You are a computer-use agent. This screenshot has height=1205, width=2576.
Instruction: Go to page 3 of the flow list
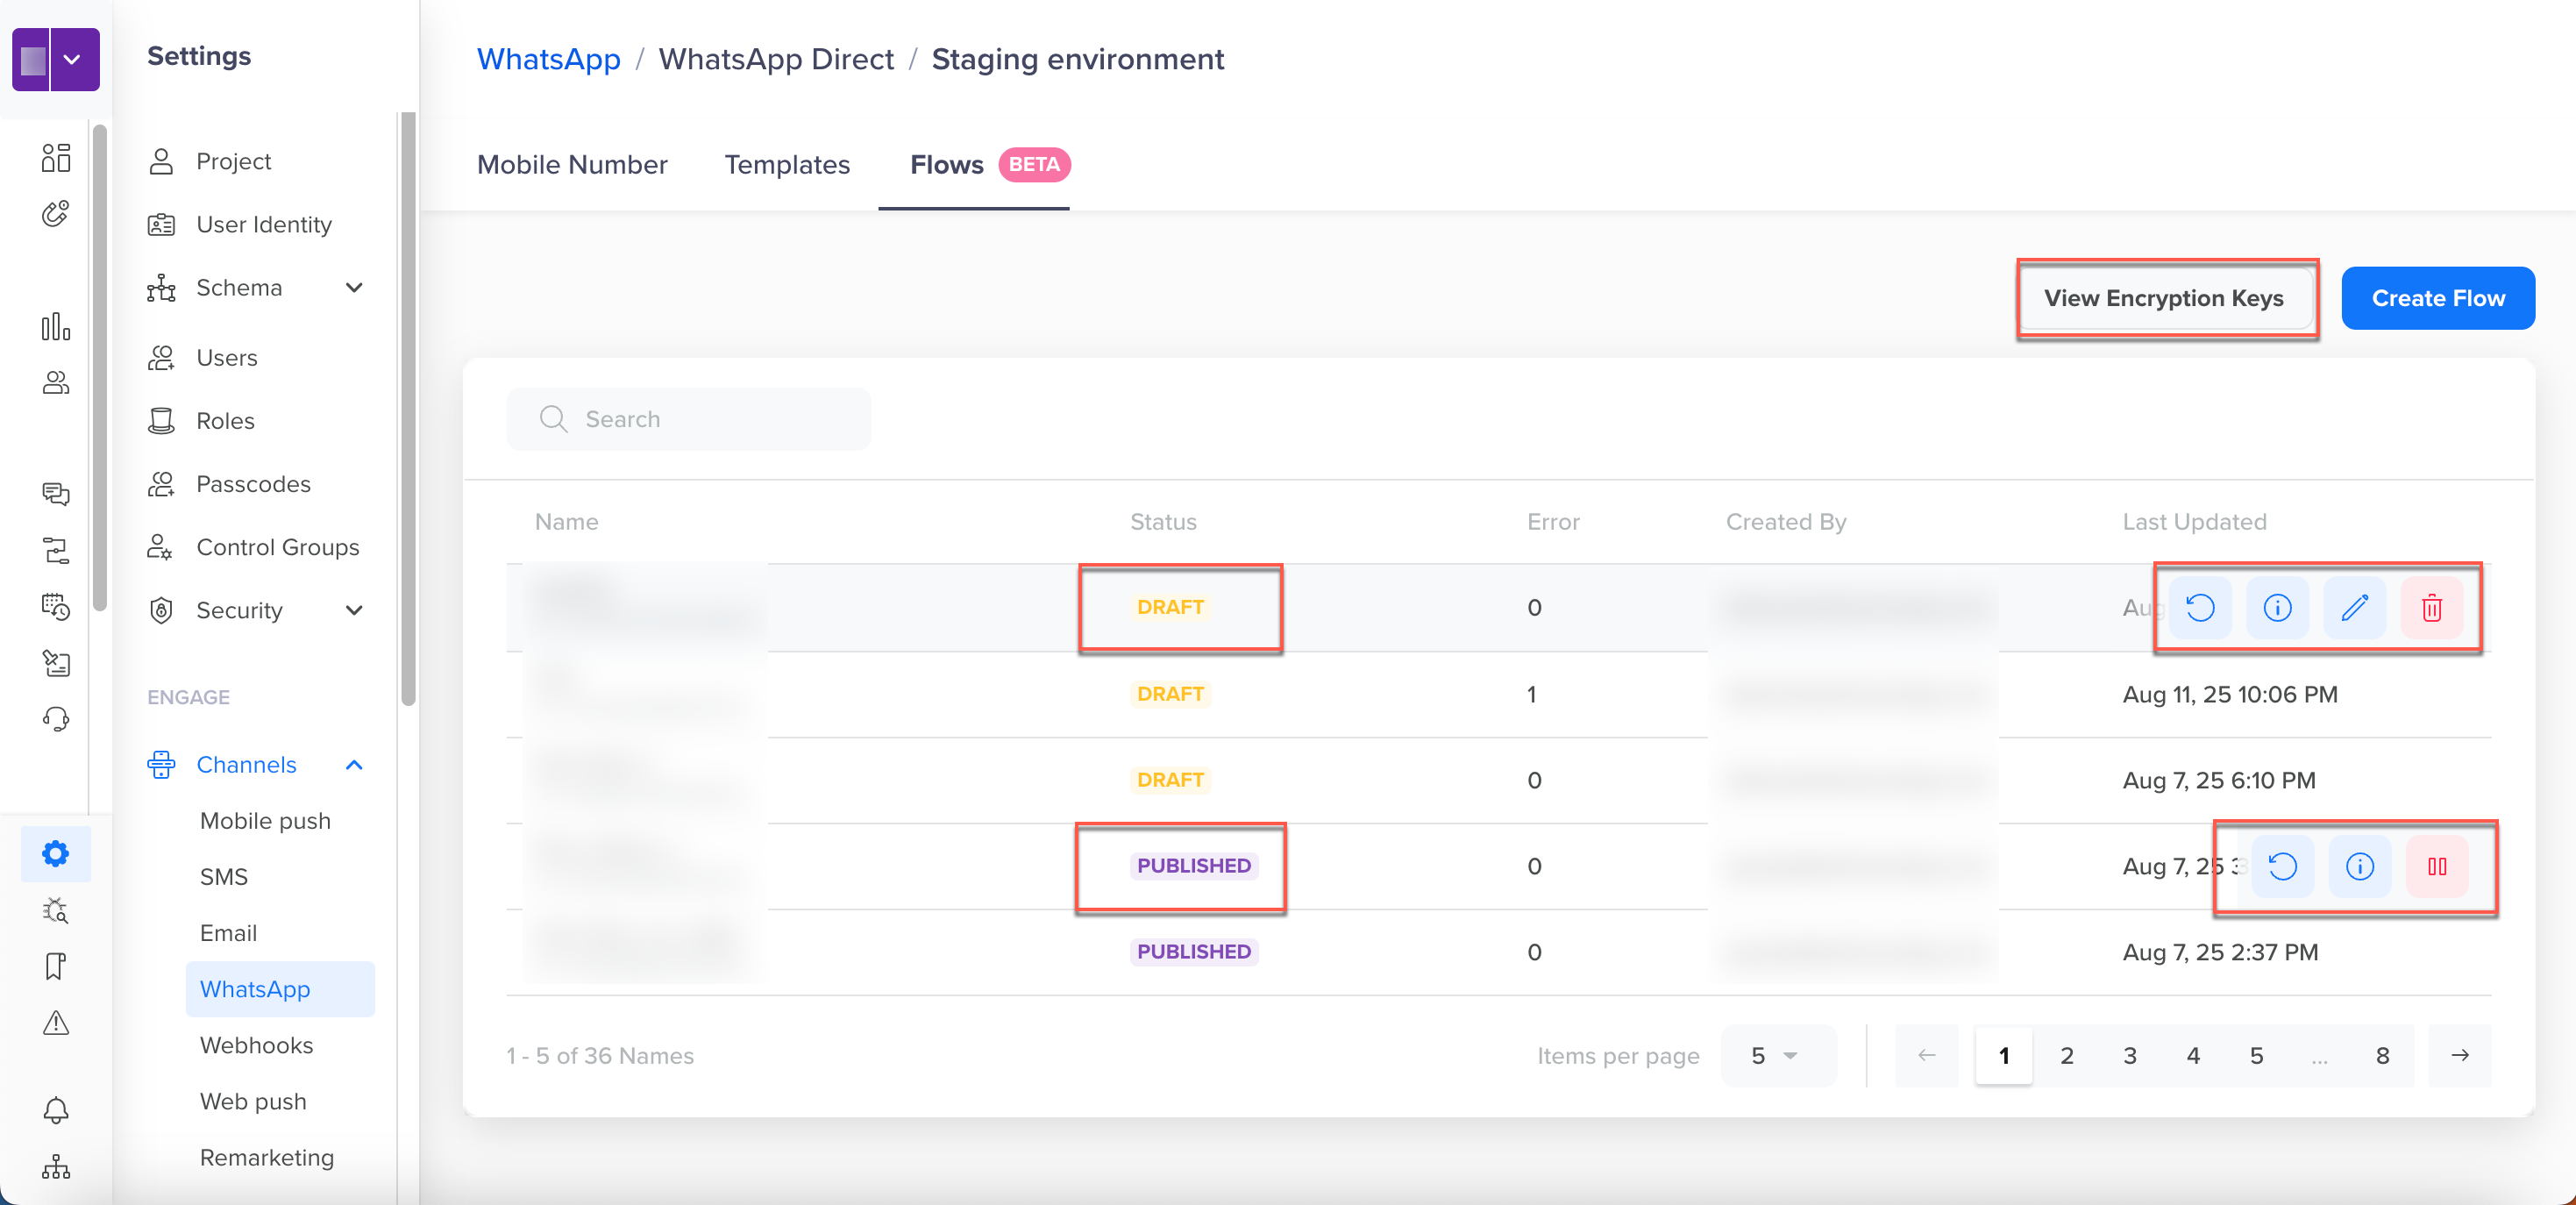pyautogui.click(x=2130, y=1055)
